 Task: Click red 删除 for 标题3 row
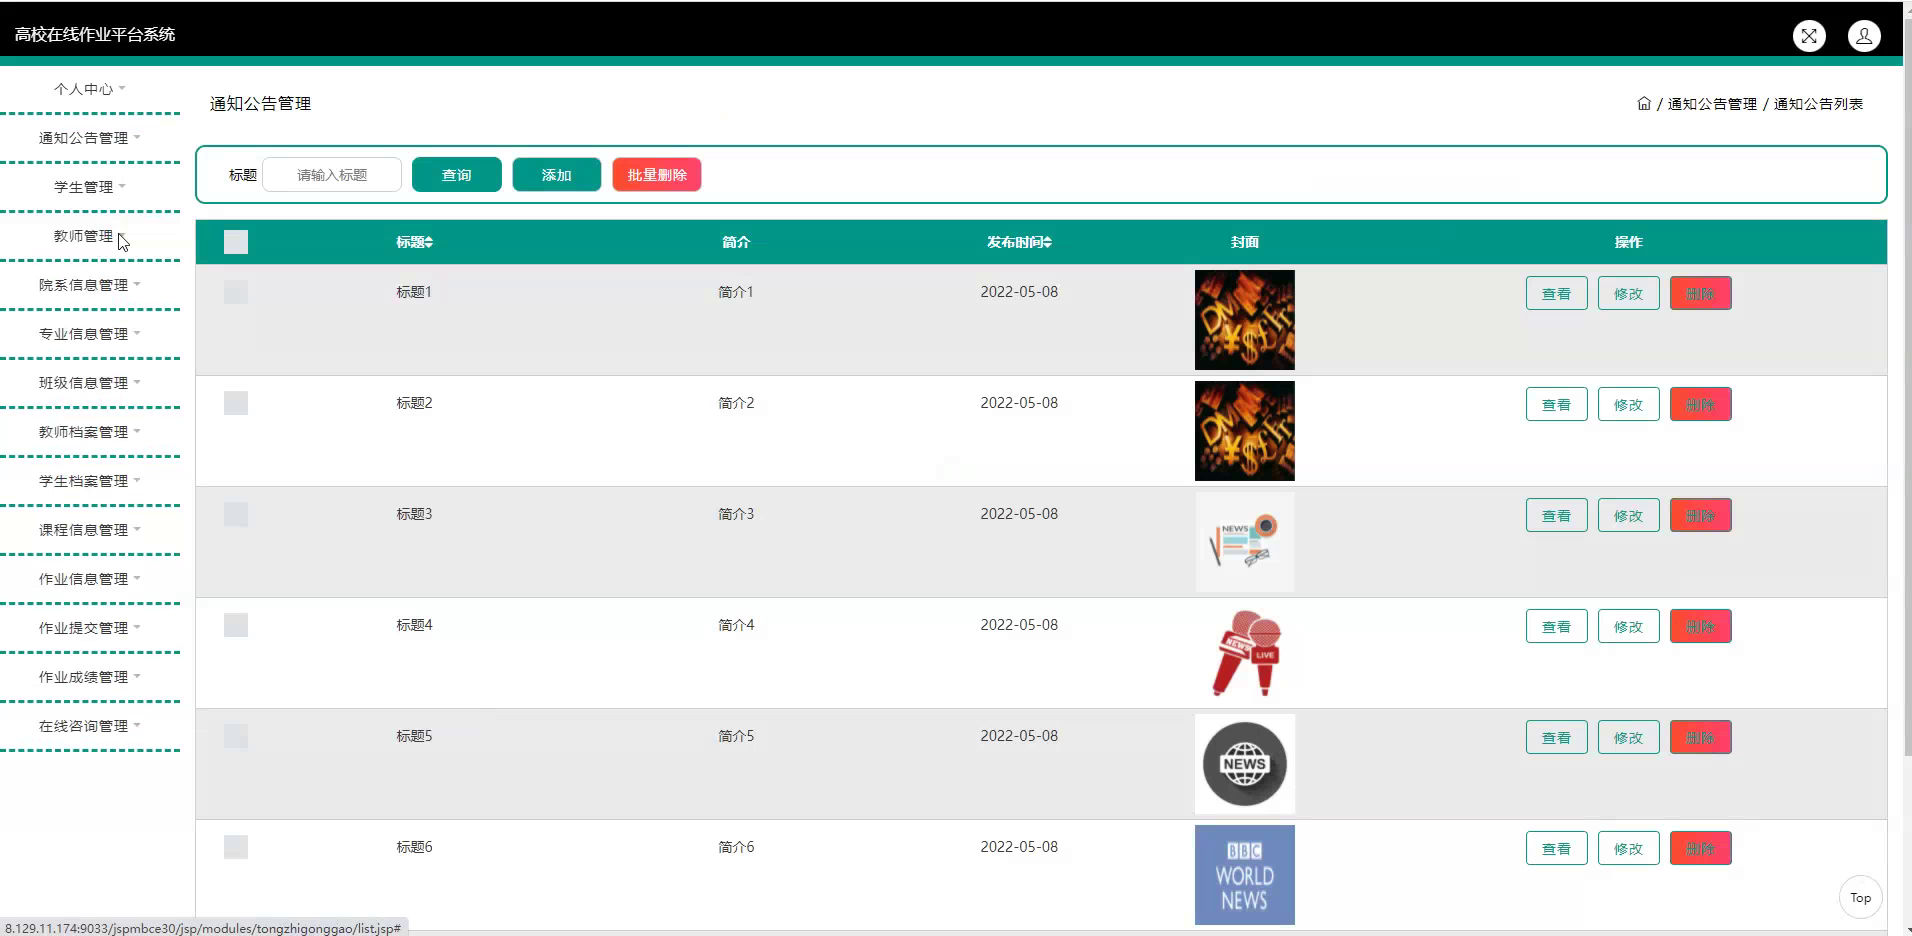[1701, 516]
